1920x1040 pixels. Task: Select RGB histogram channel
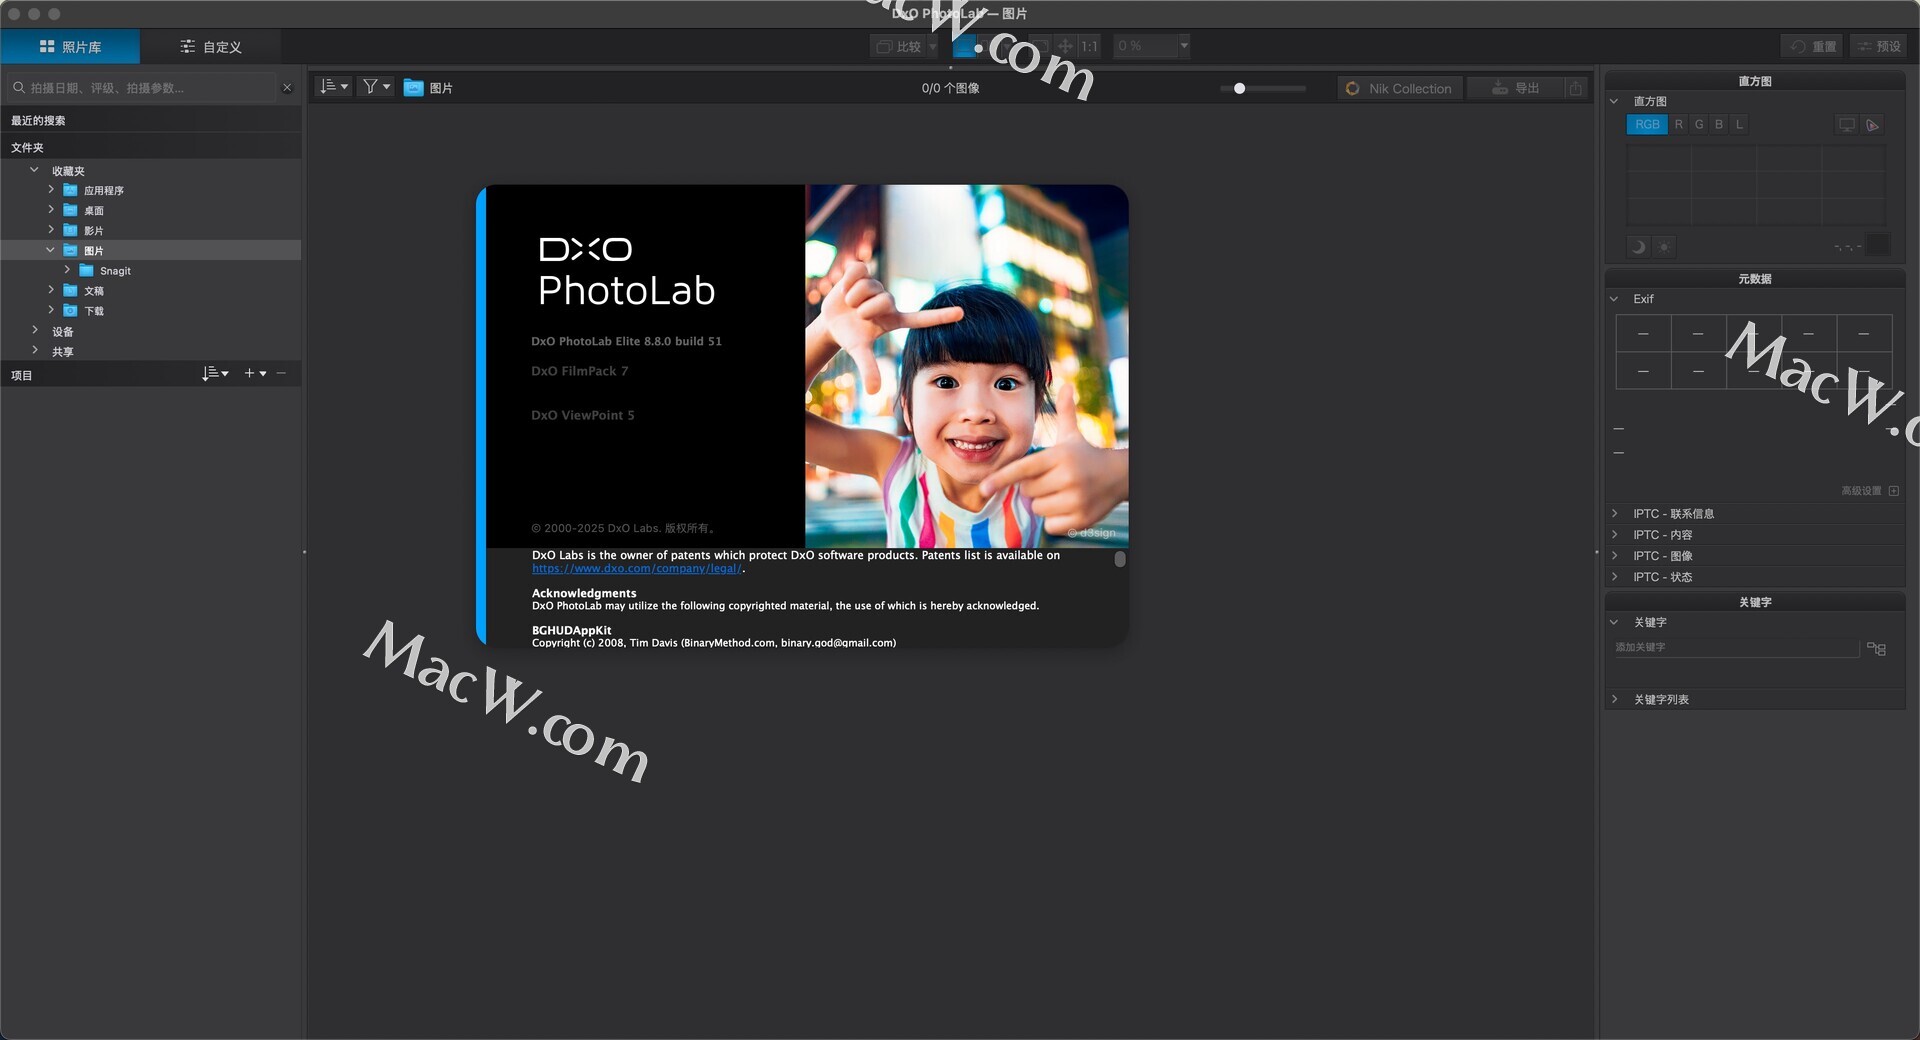point(1647,124)
